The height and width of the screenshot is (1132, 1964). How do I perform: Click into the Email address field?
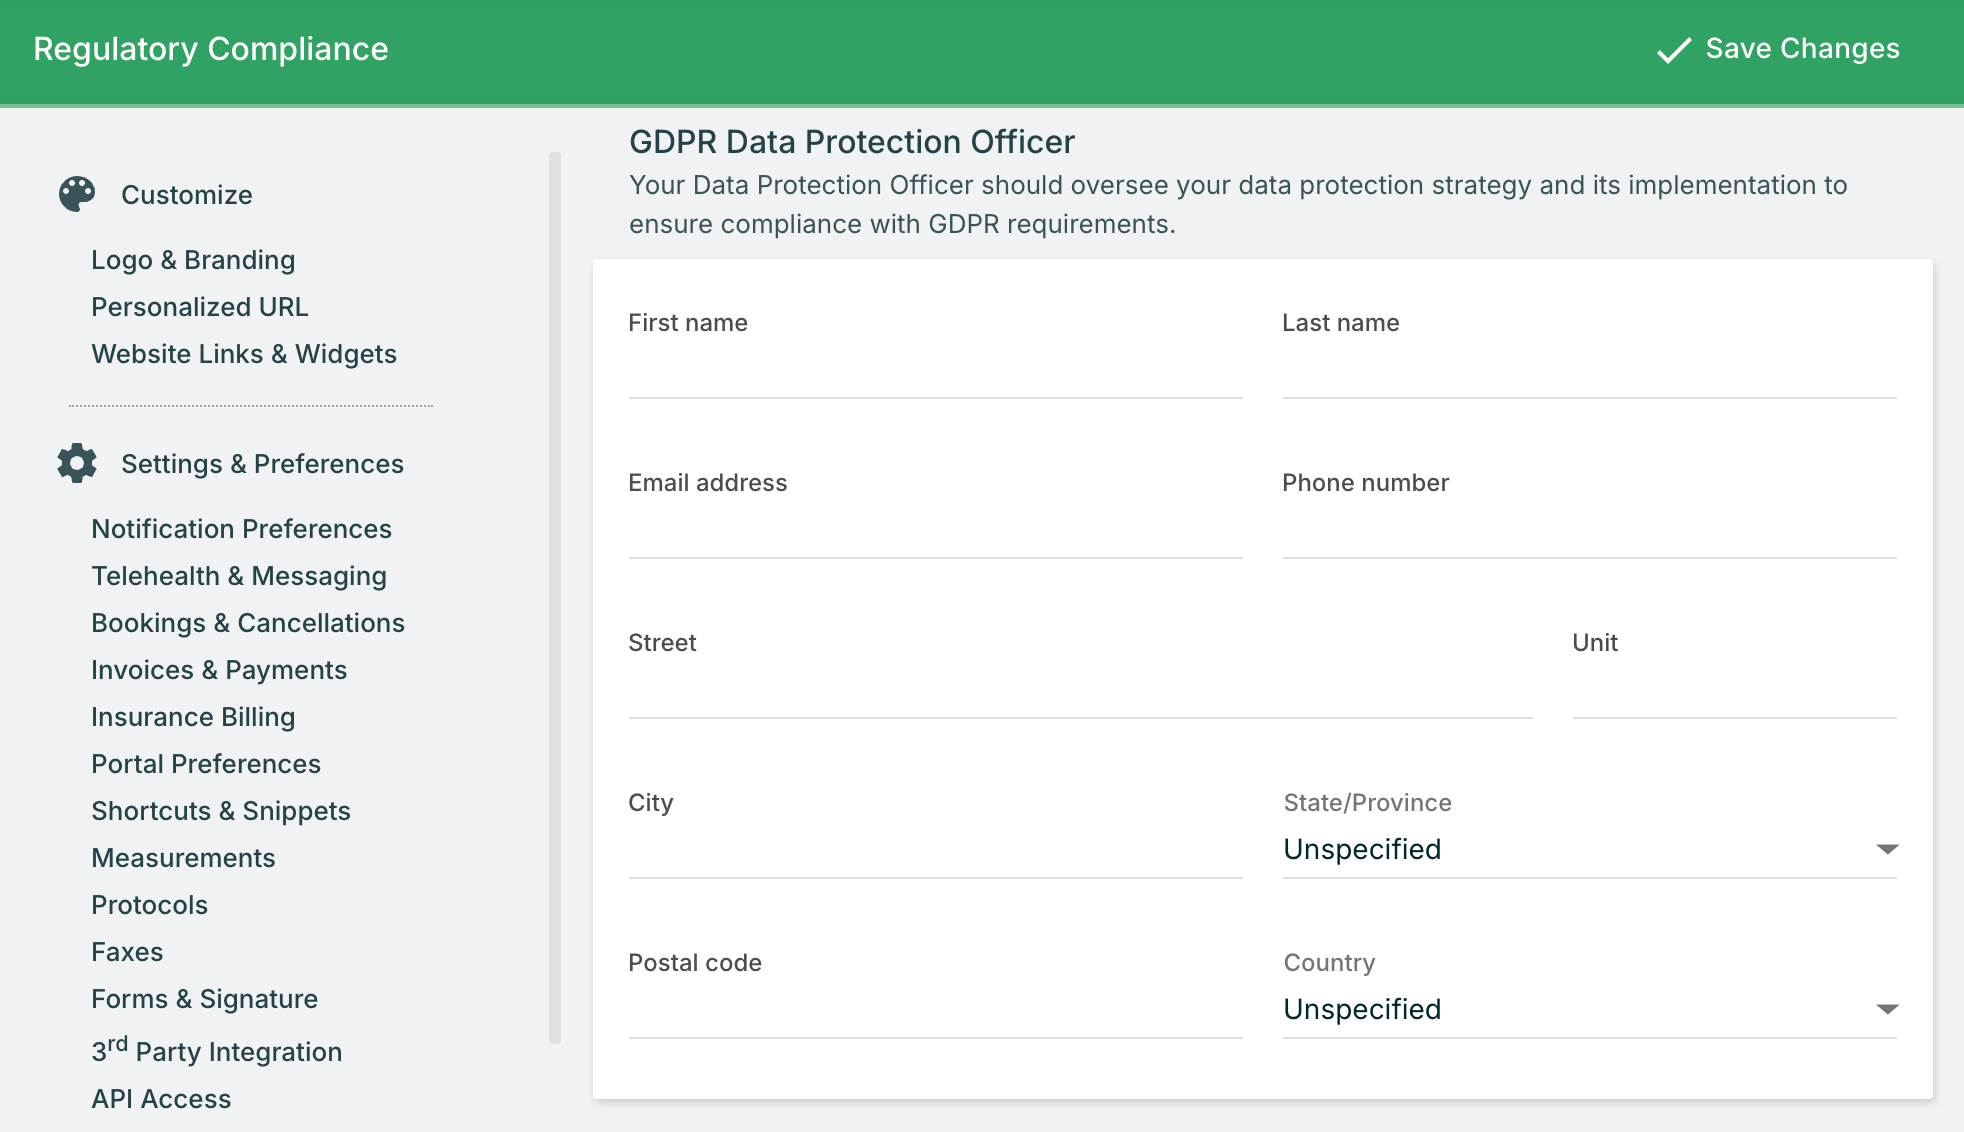tap(935, 532)
